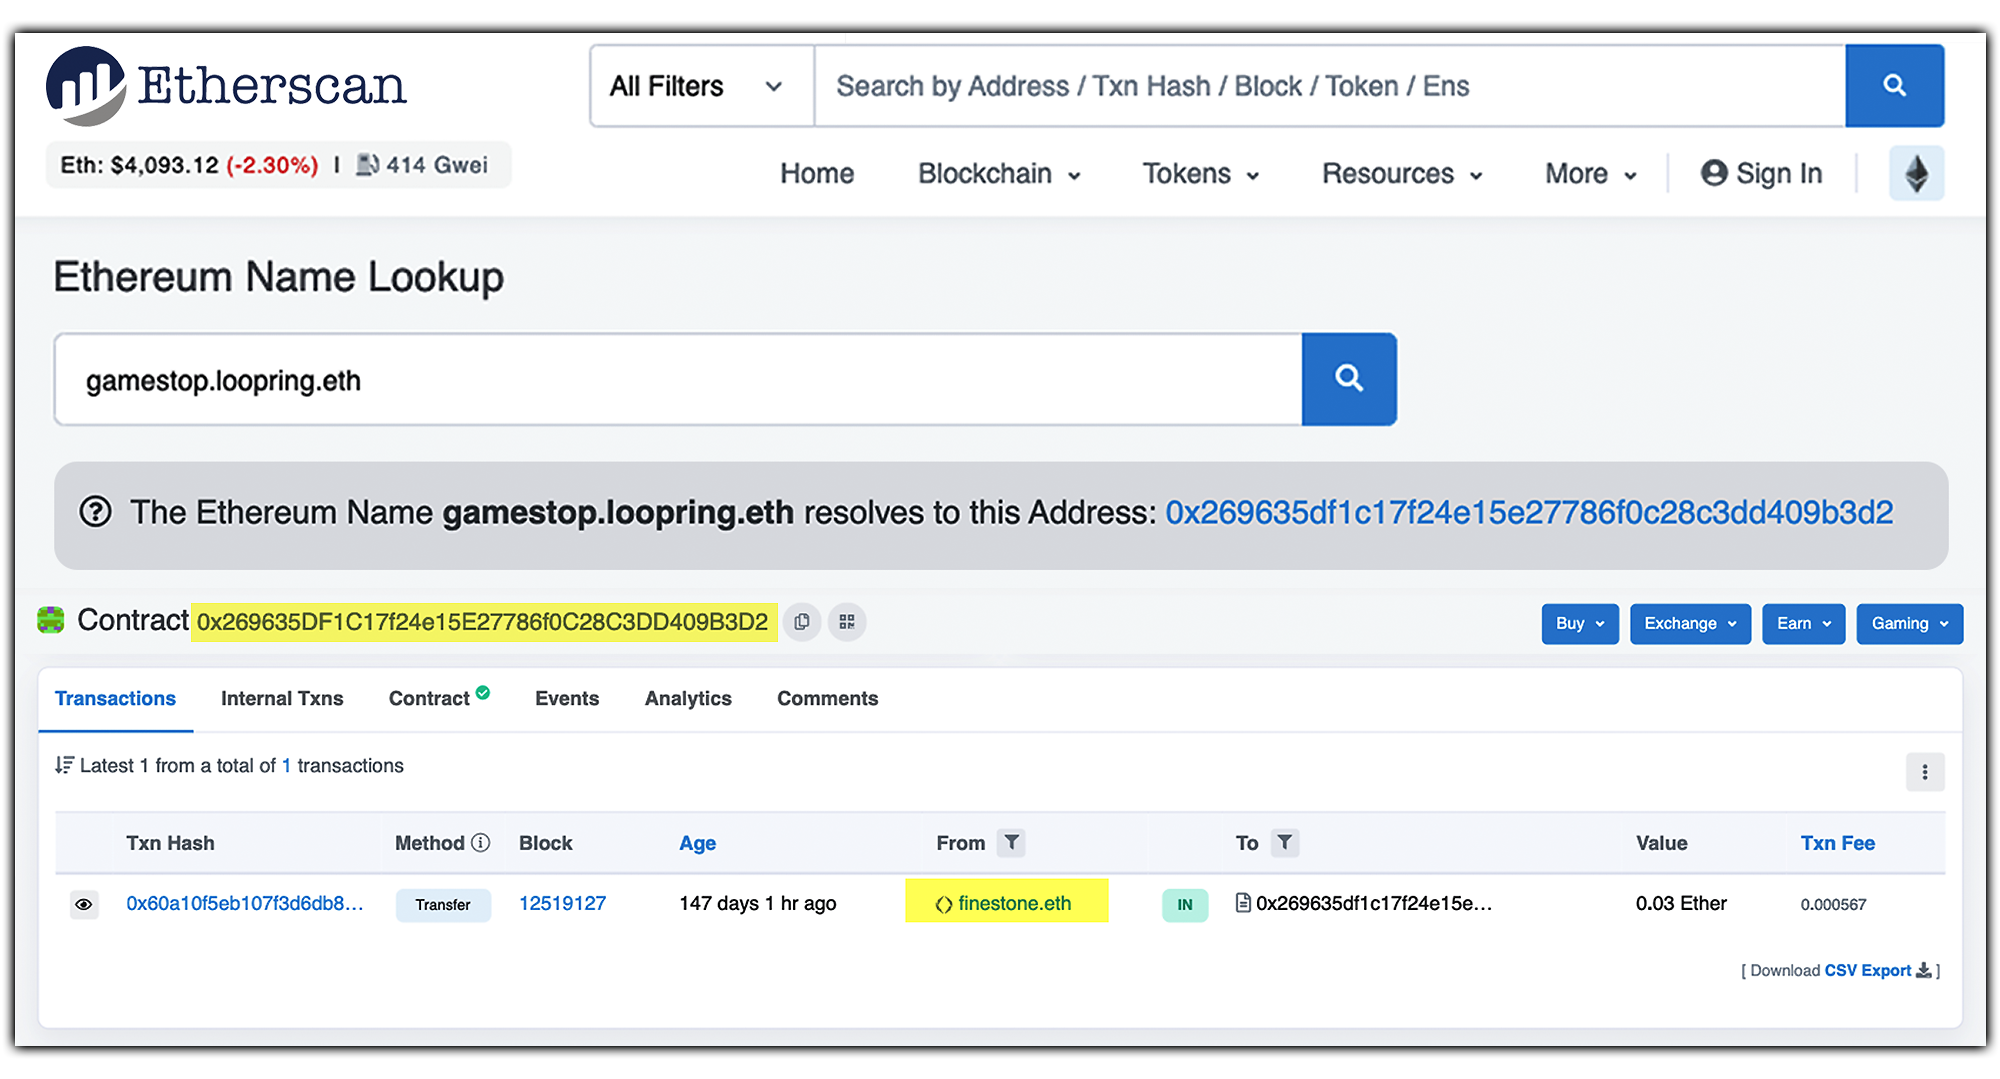Image resolution: width=2000 pixels, height=1079 pixels.
Task: Sort by the Age column header
Action: (697, 843)
